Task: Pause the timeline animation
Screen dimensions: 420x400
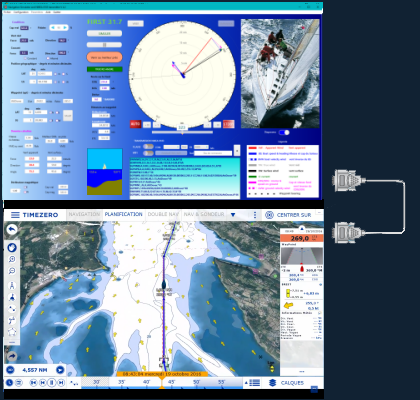Action: coord(52,383)
